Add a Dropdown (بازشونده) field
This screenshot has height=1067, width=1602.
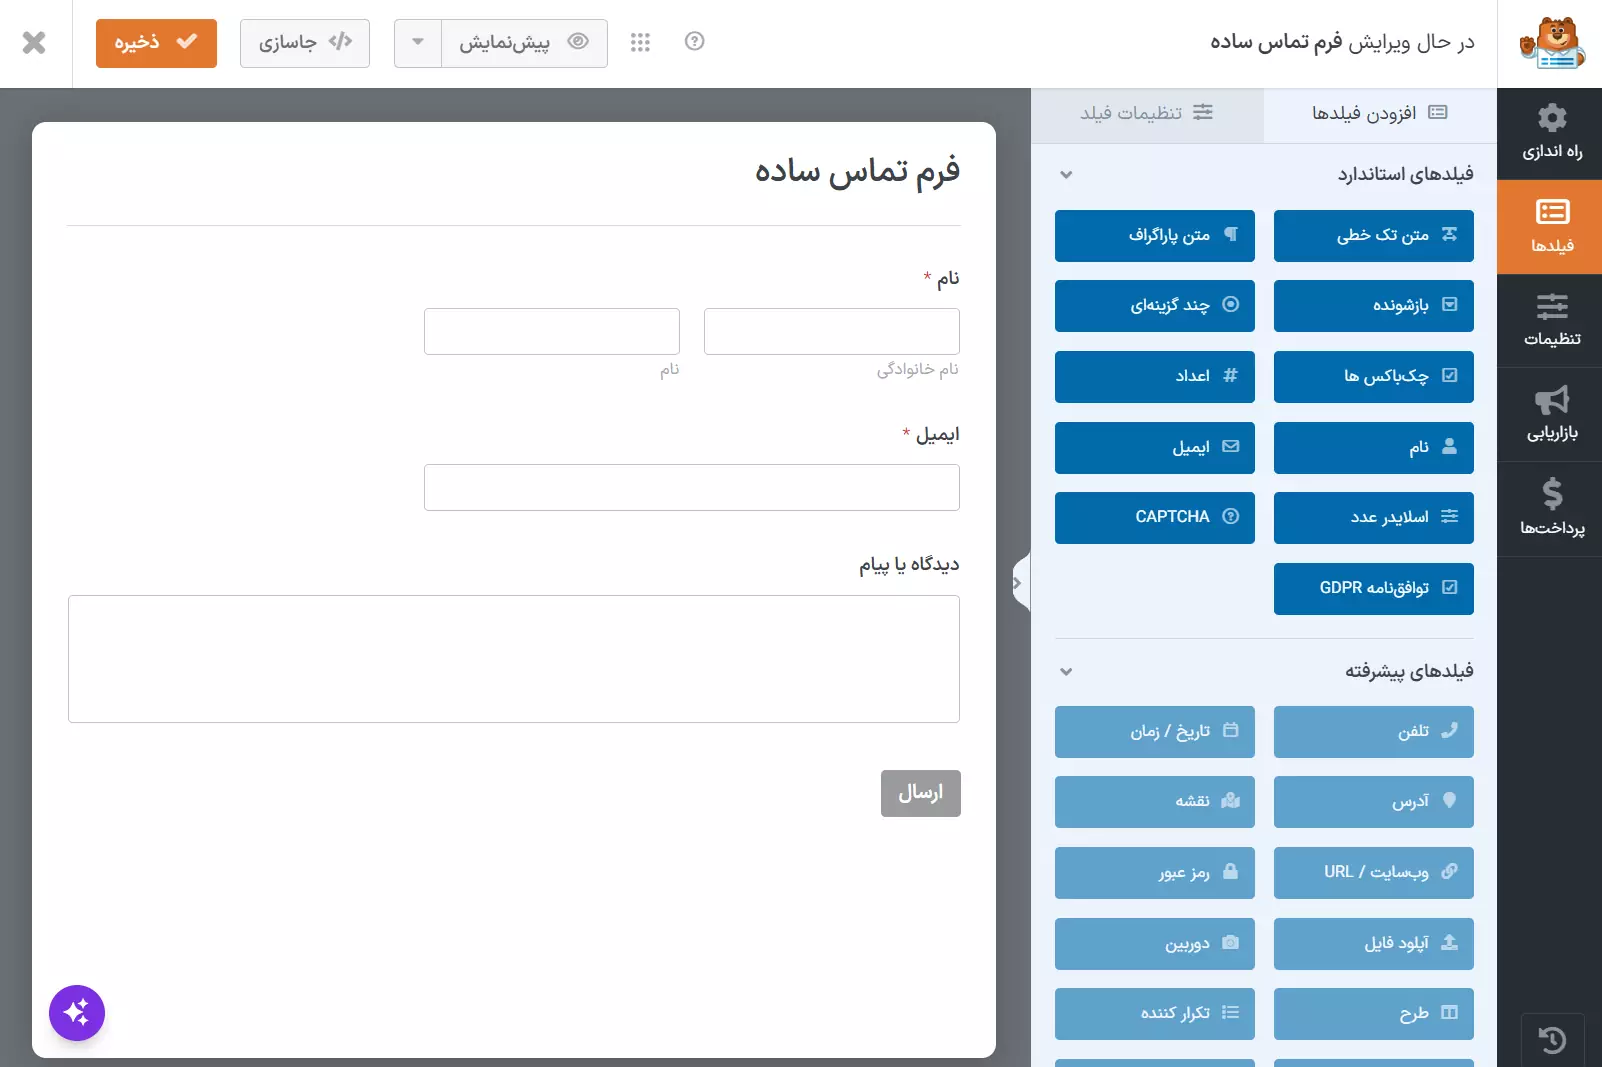[1373, 306]
